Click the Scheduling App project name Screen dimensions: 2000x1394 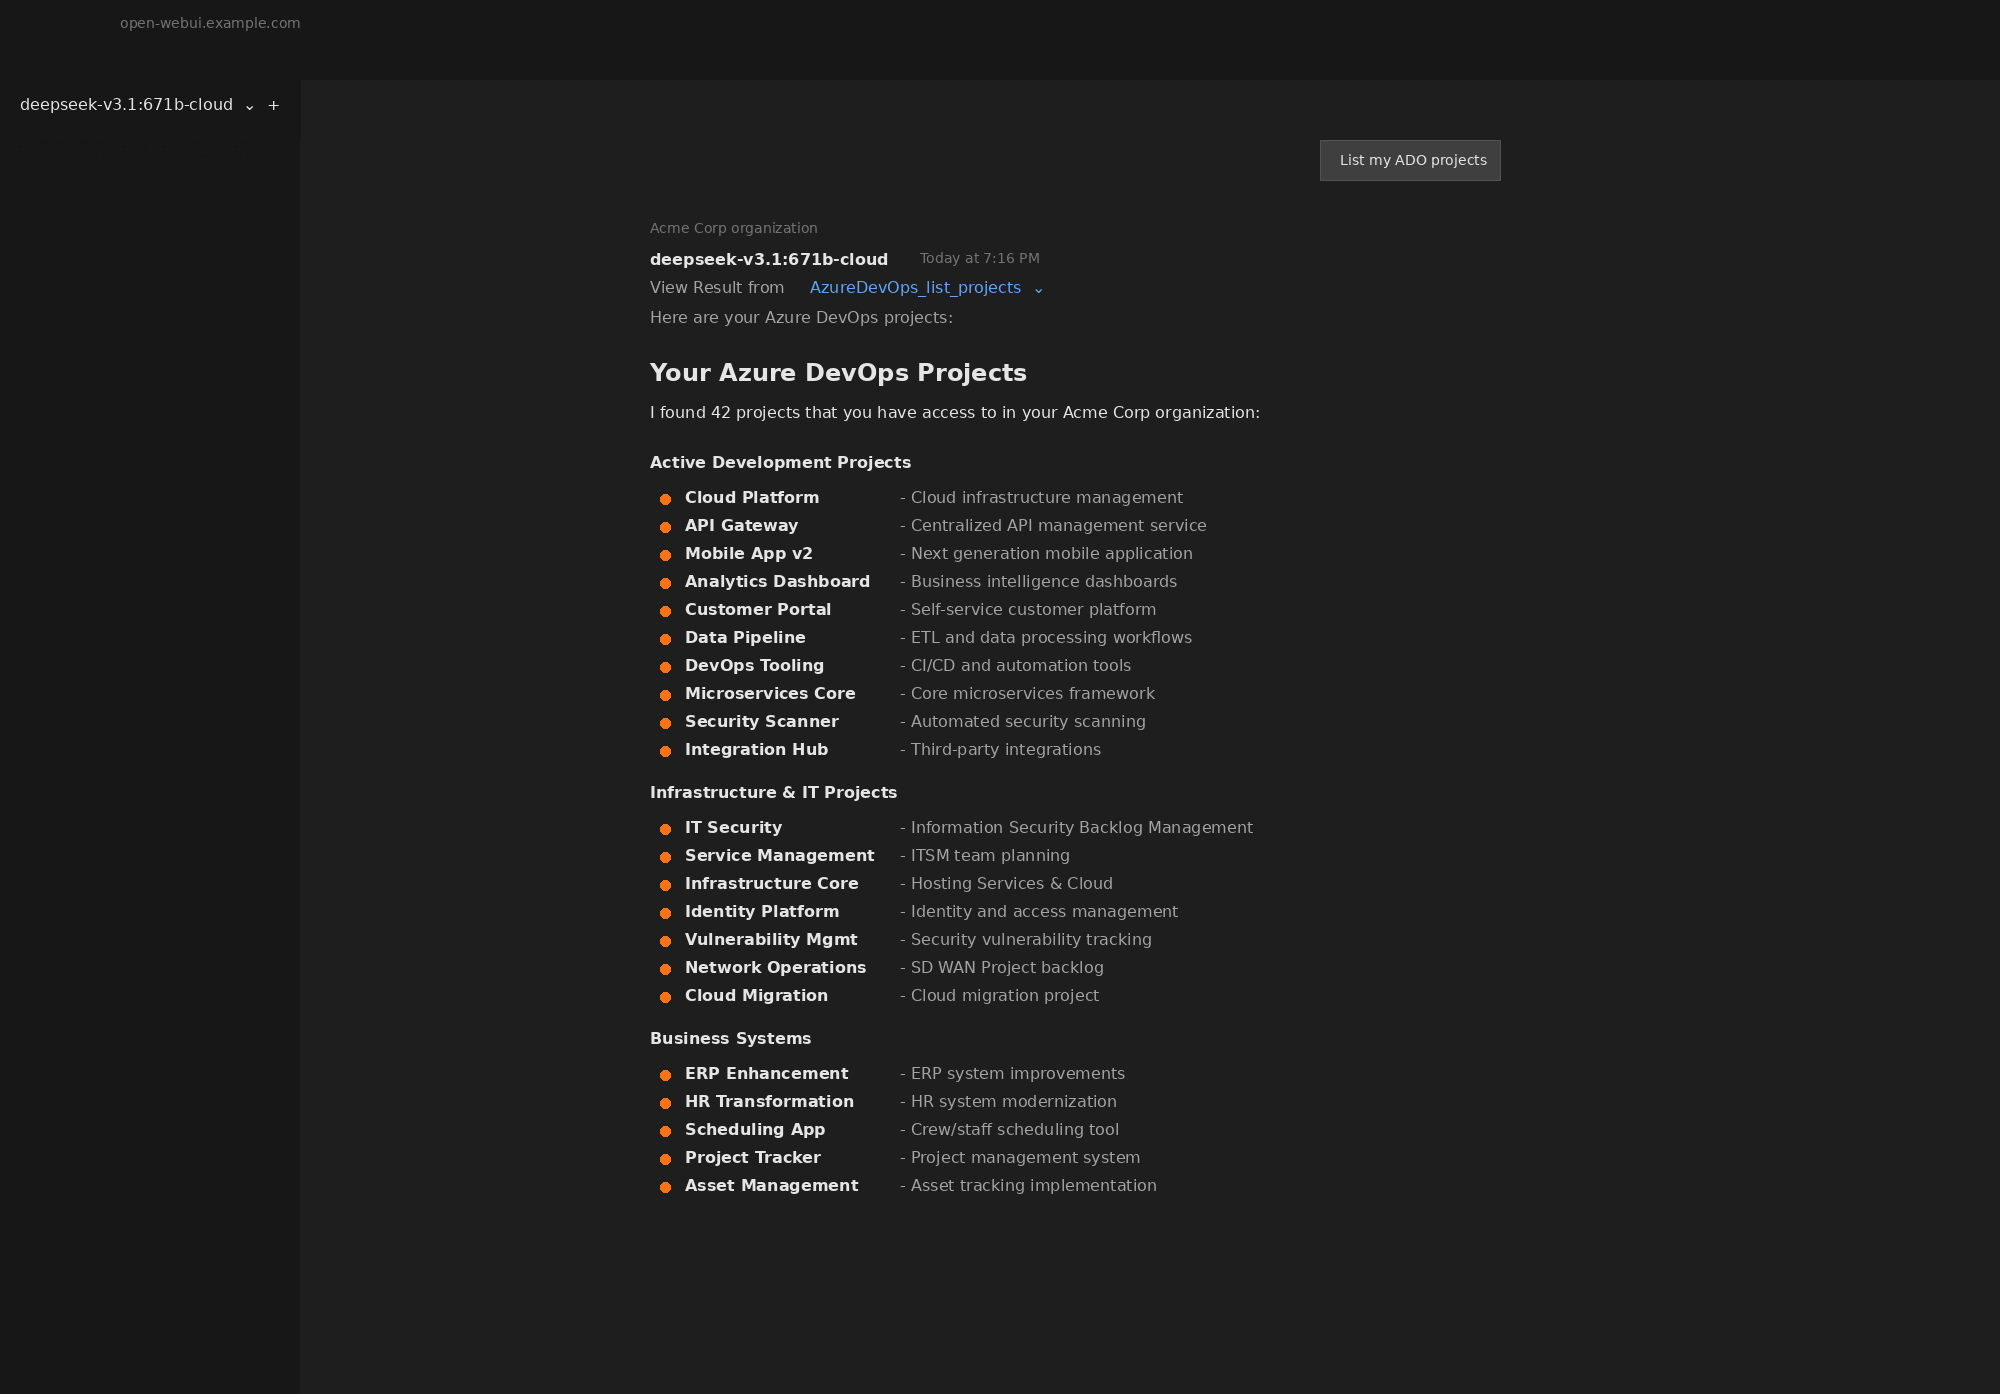tap(754, 1129)
